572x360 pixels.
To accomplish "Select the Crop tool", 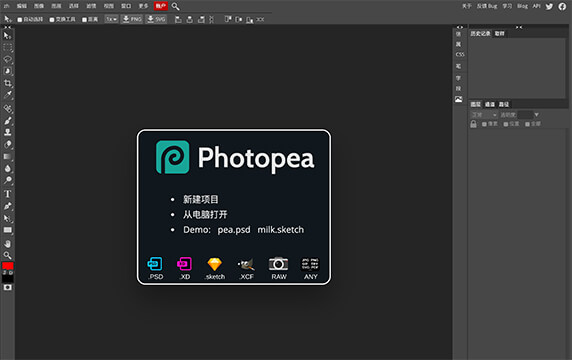I will [7, 83].
